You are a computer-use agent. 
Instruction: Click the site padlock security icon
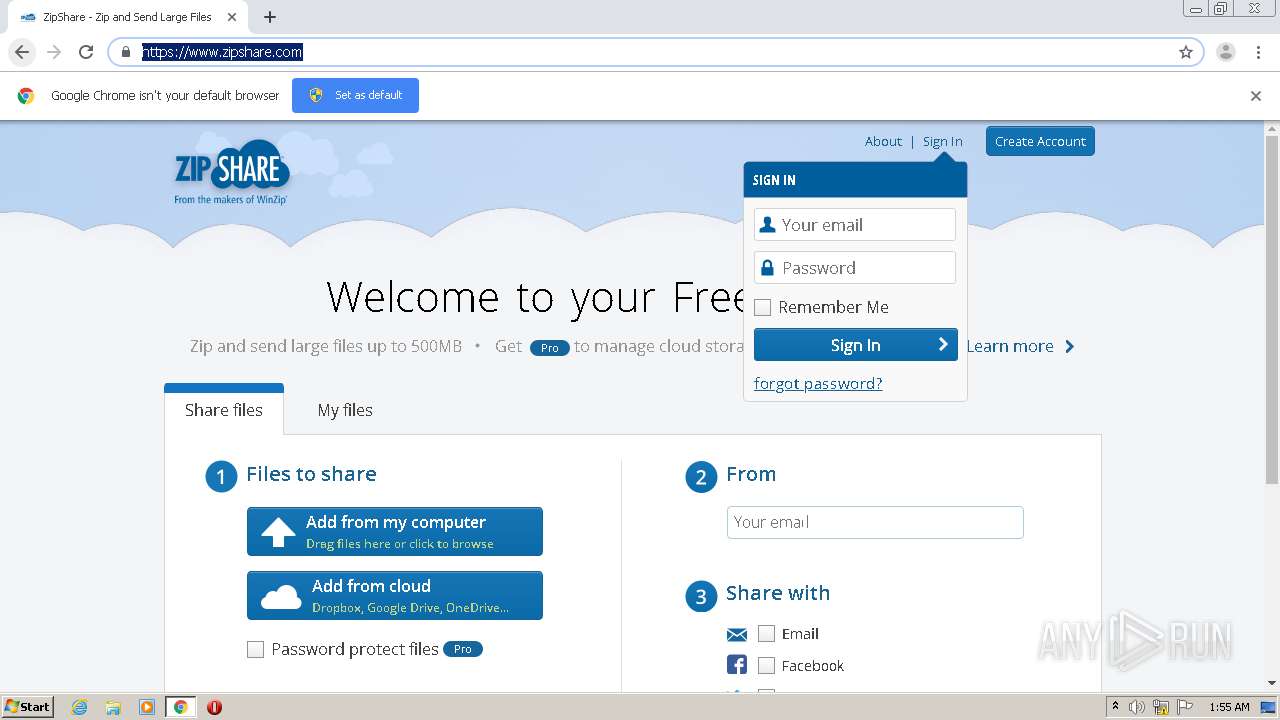(x=126, y=52)
